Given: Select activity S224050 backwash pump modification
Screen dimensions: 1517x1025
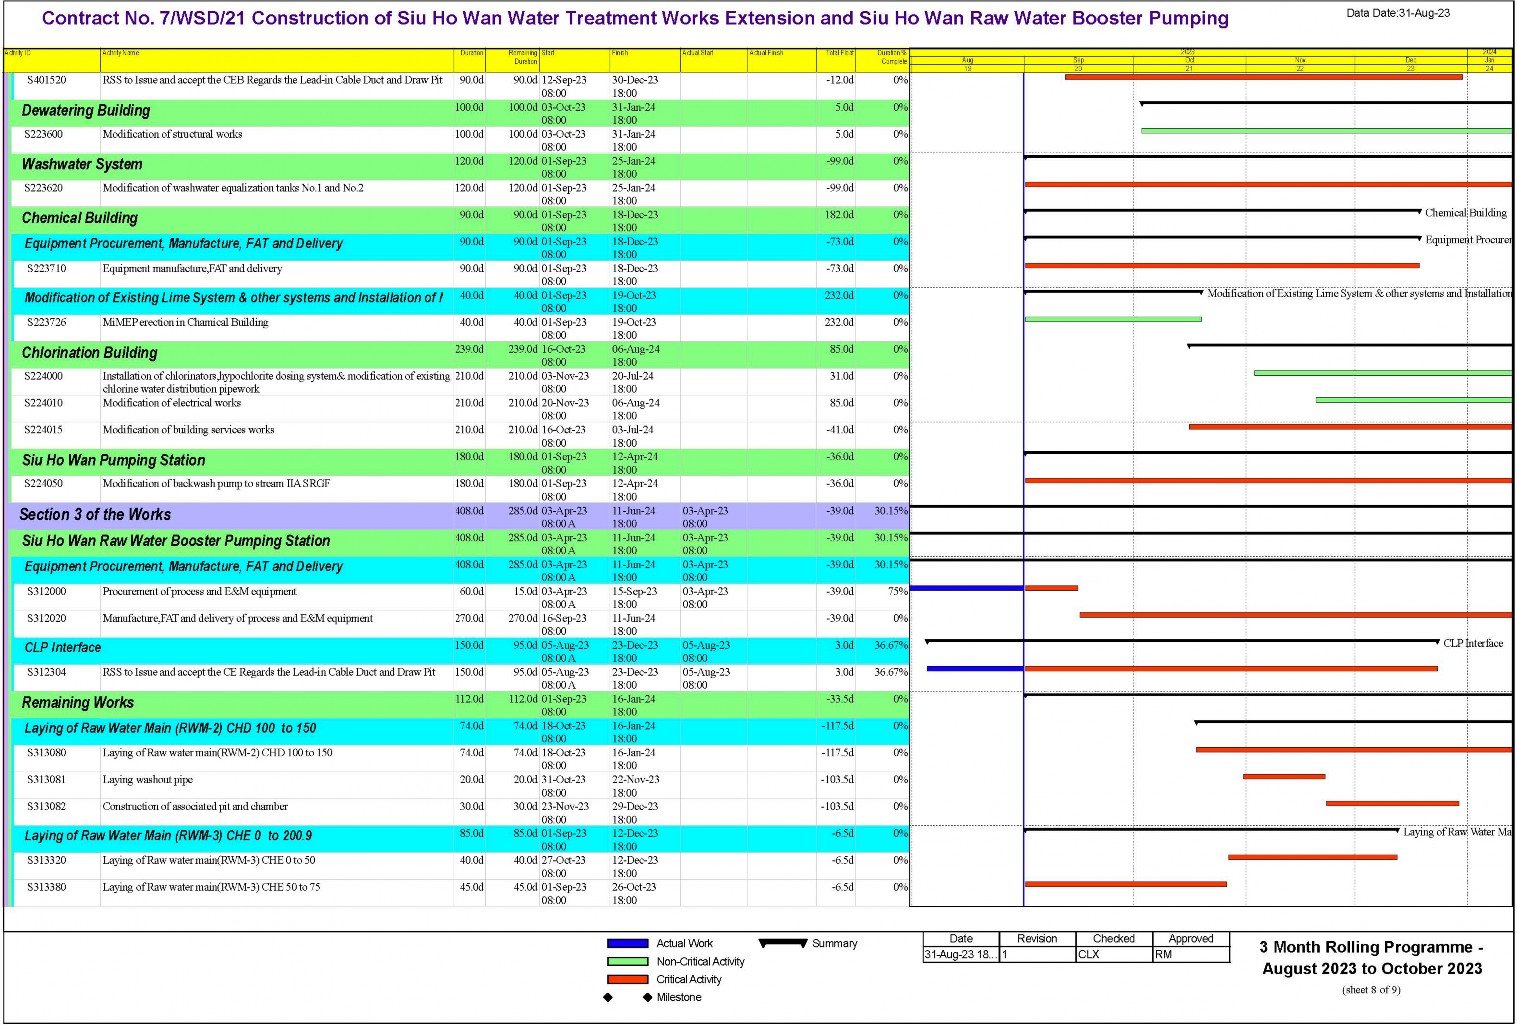Looking at the screenshot, I should point(460,490).
